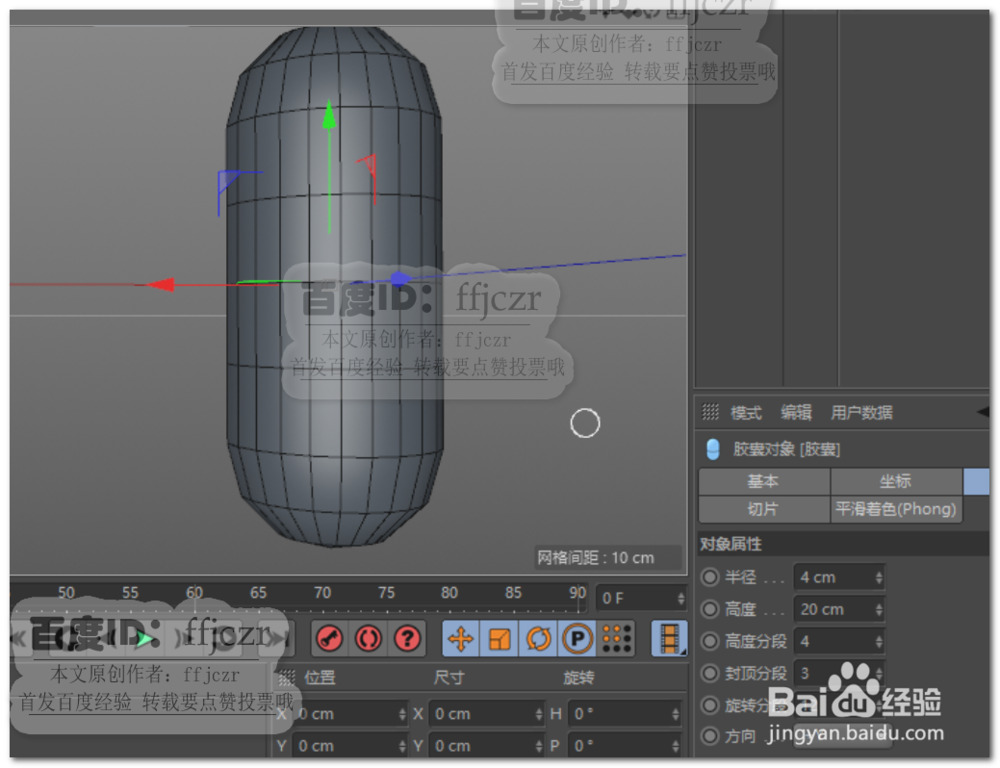Click the rotation H field stepper arrows

(676, 714)
